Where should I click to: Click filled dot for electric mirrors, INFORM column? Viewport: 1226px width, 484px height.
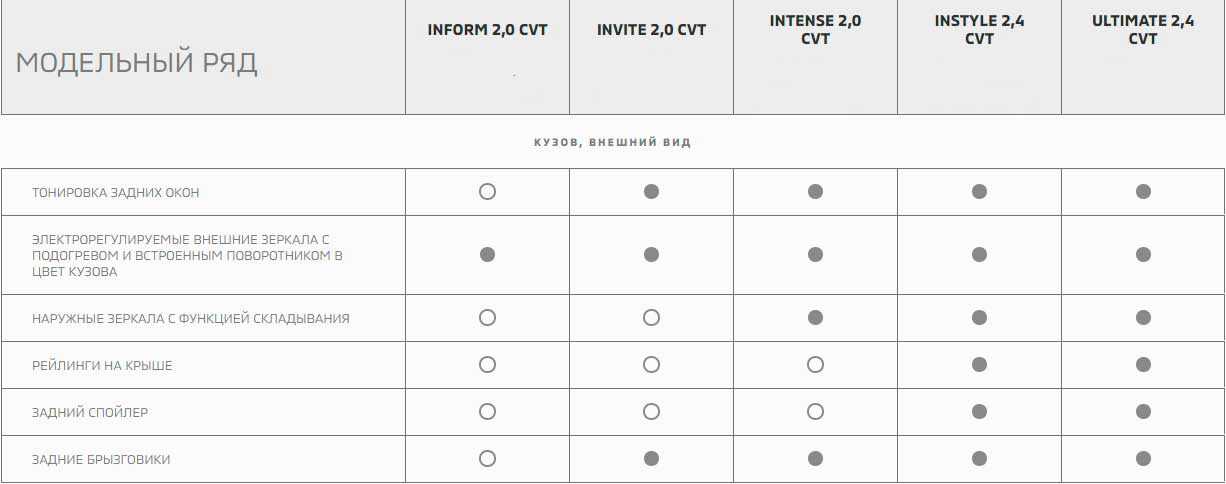point(487,255)
